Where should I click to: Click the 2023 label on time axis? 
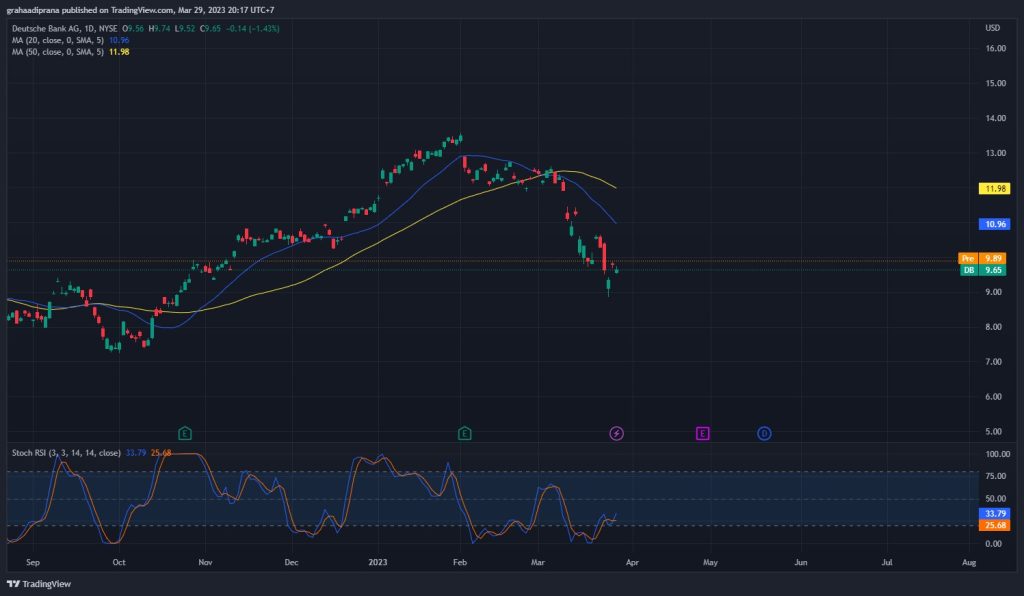(377, 563)
